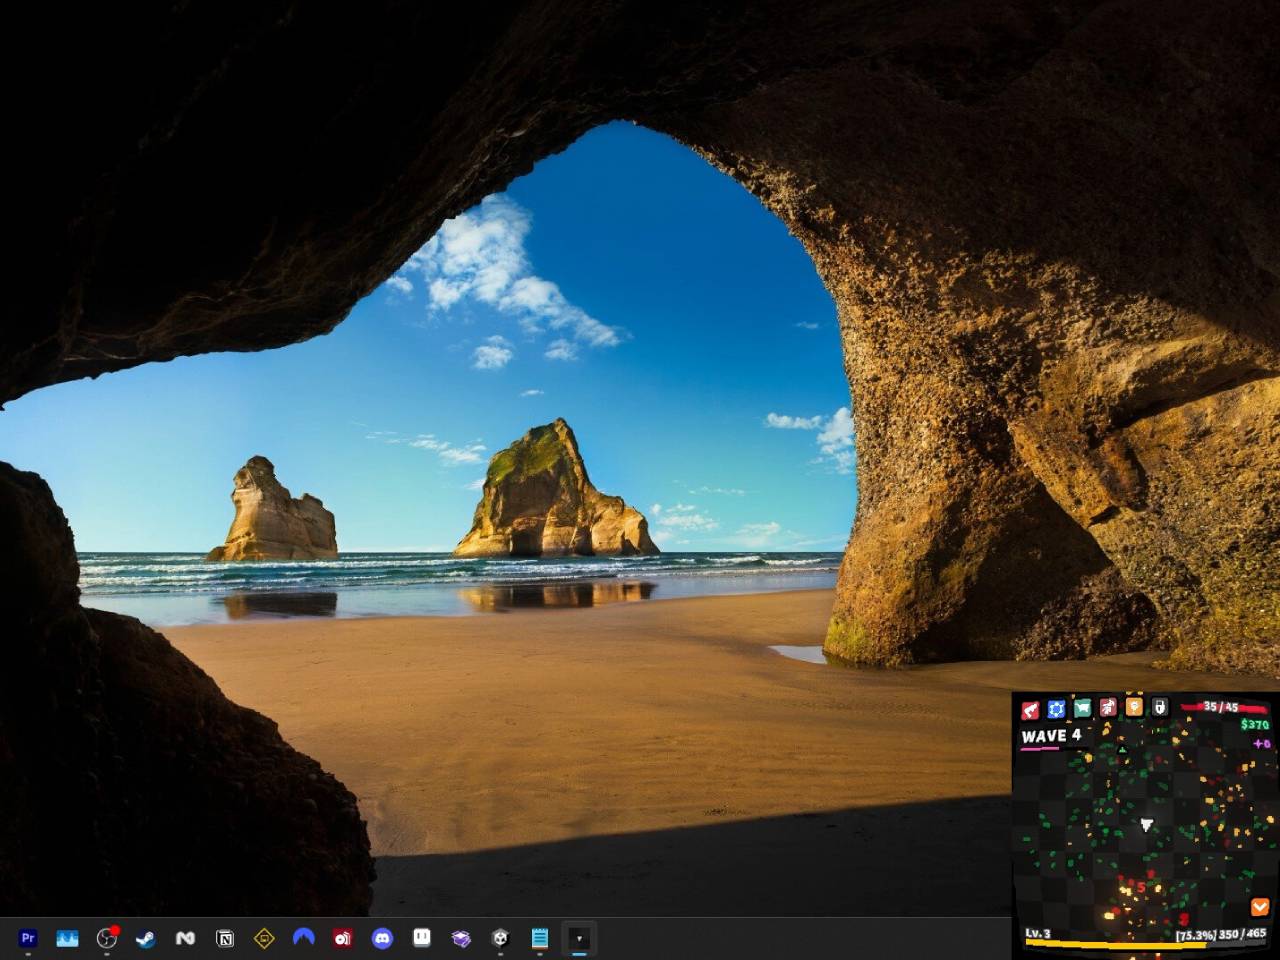Open Unity Hub from the taskbar
1280x960 pixels.
coord(500,938)
